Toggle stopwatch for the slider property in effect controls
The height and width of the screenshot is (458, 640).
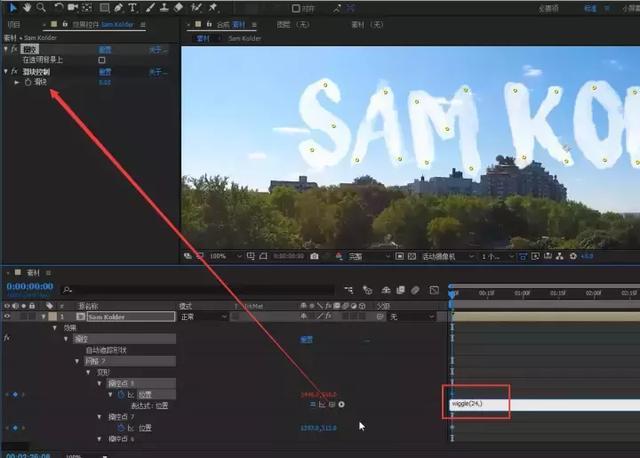coord(28,82)
